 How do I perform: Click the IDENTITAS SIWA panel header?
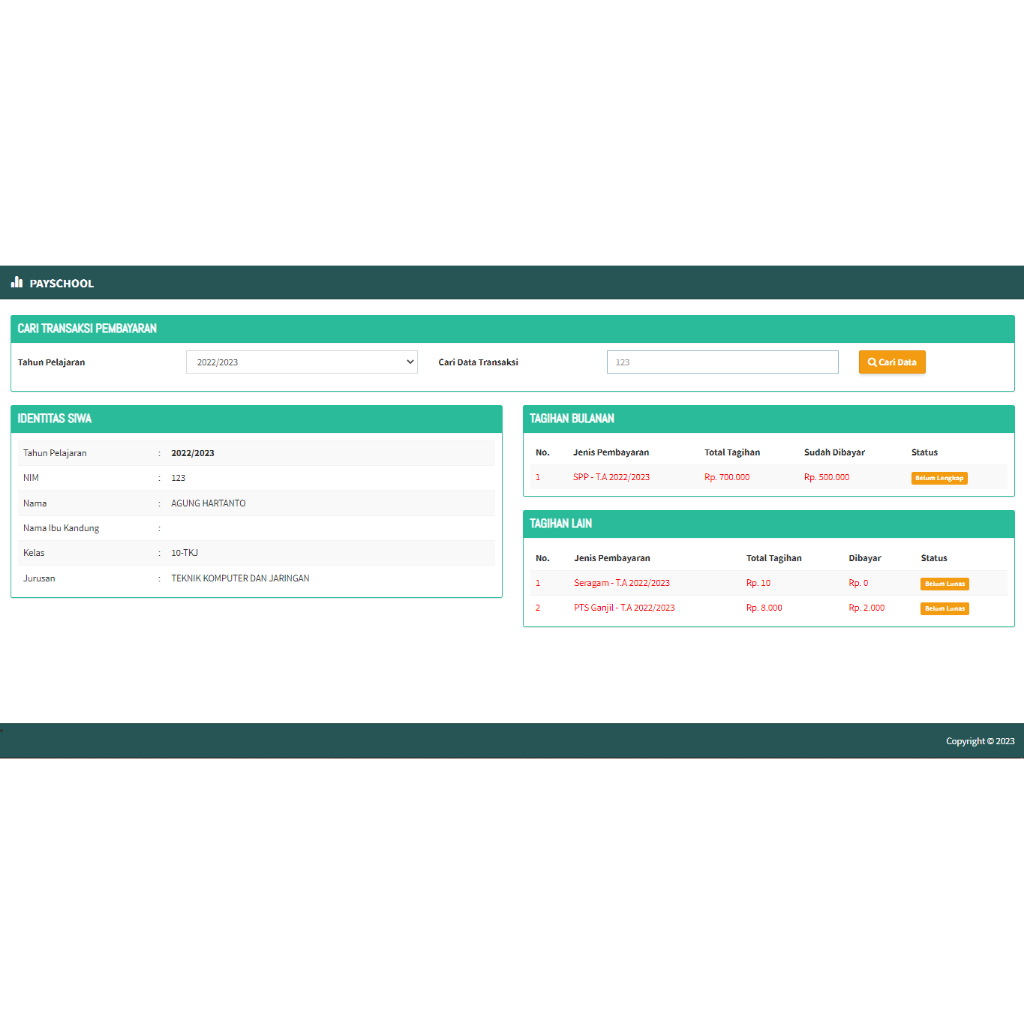[x=257, y=419]
